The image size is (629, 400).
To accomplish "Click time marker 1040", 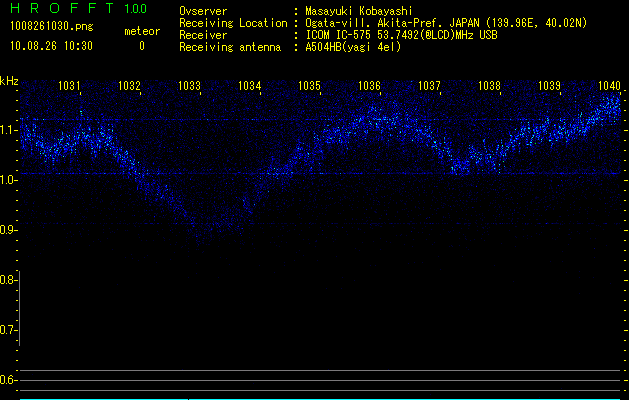I will click(609, 85).
